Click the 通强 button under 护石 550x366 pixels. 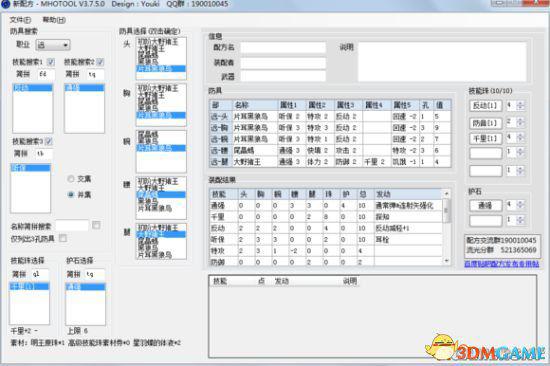coord(485,205)
